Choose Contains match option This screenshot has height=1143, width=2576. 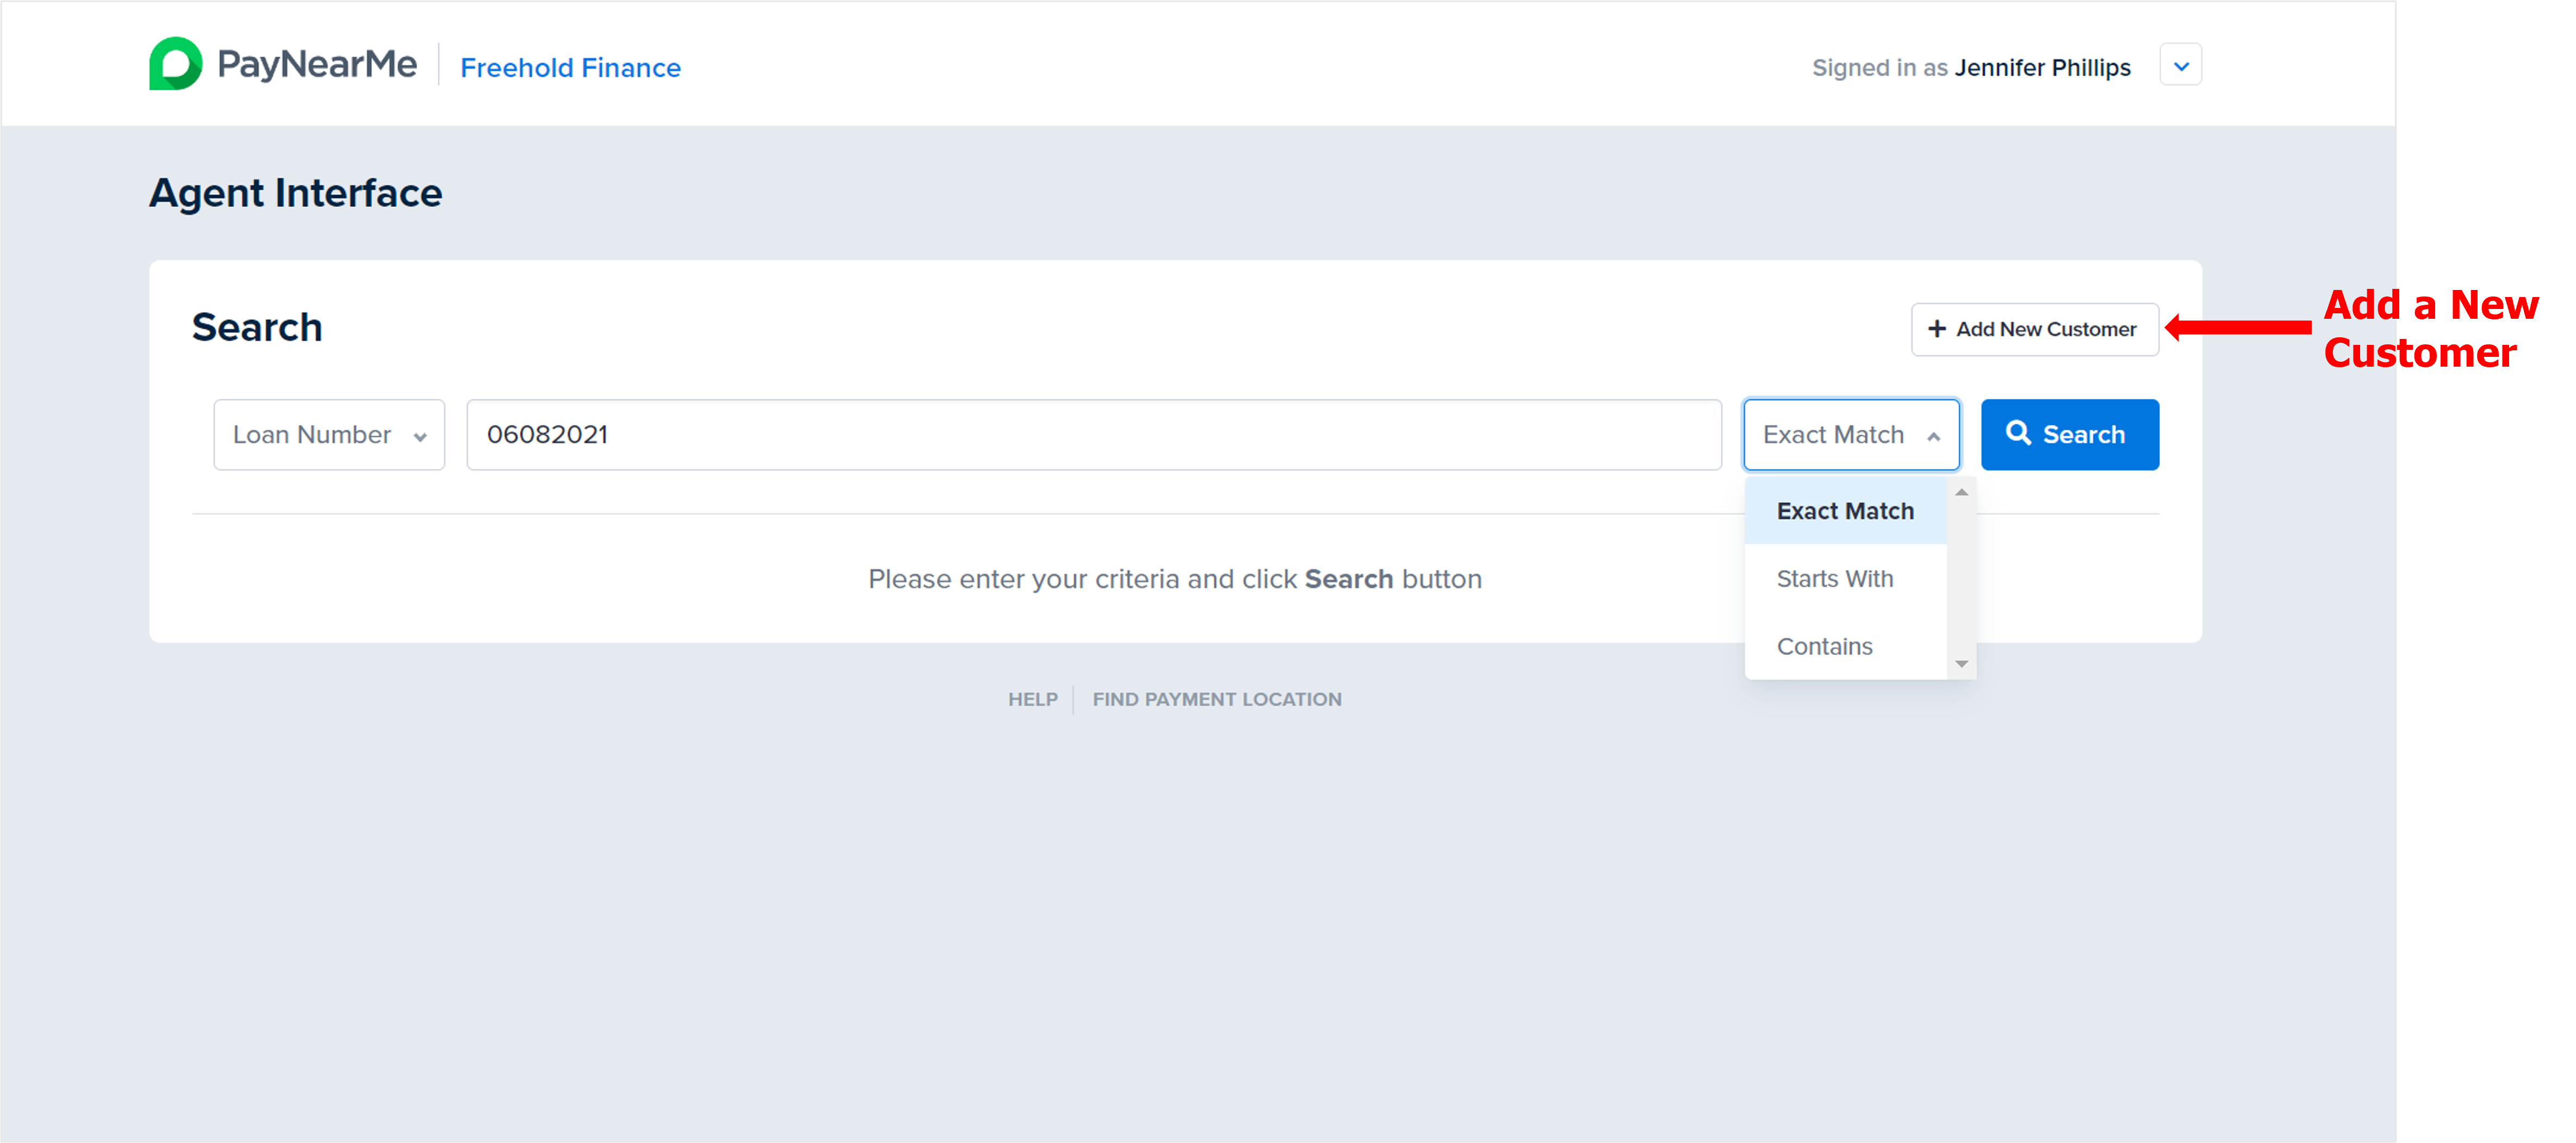coord(1824,647)
